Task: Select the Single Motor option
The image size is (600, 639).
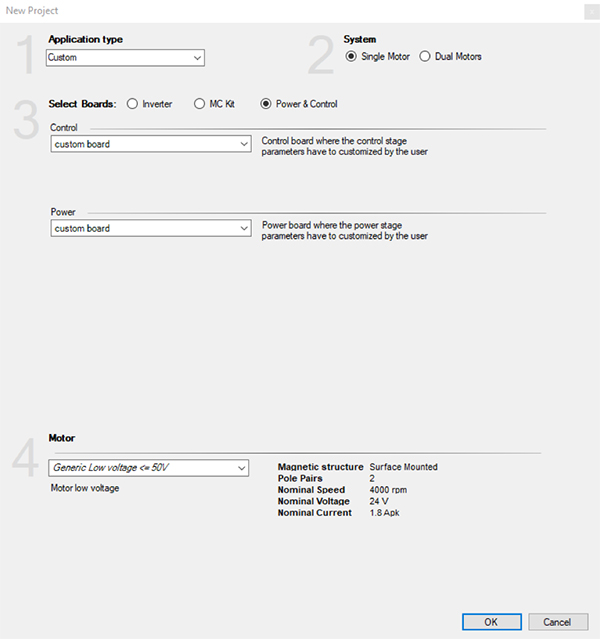Action: tap(351, 57)
